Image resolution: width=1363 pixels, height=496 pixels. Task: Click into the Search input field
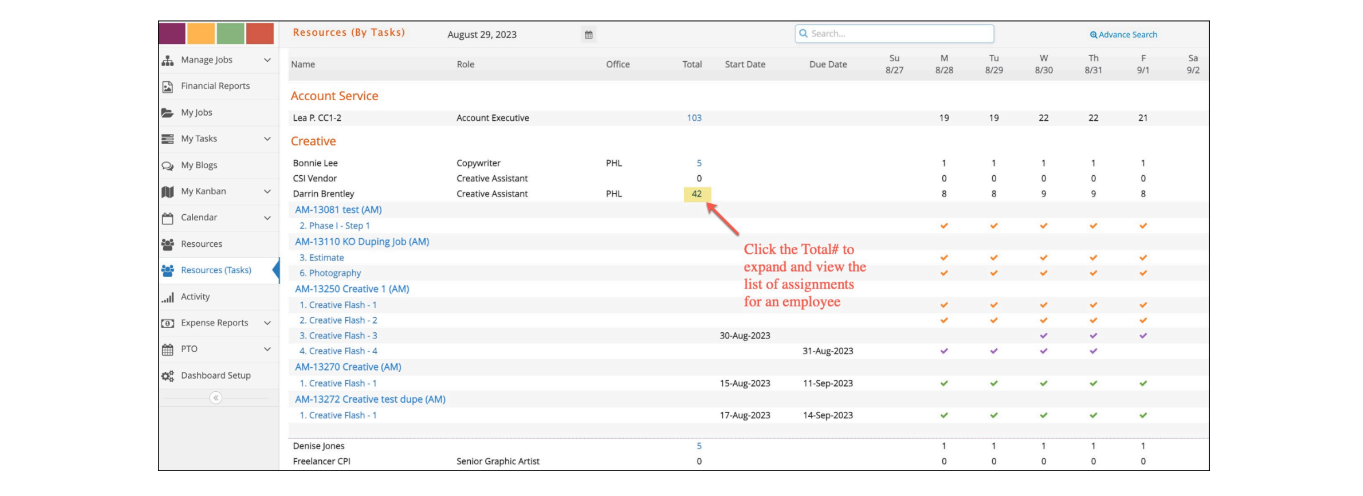pyautogui.click(x=895, y=34)
